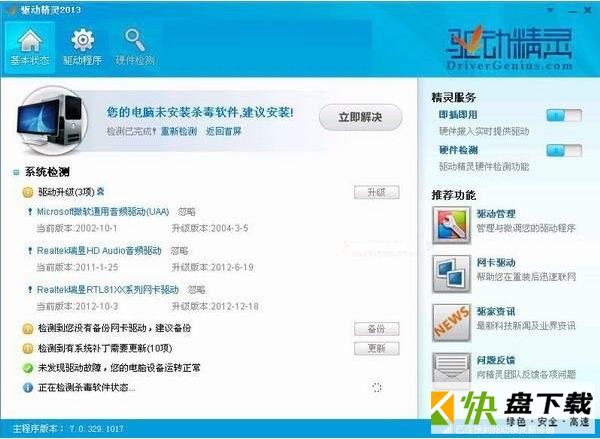
Task: Click the green check icon beside 未发现驱动故障
Action: 28,368
